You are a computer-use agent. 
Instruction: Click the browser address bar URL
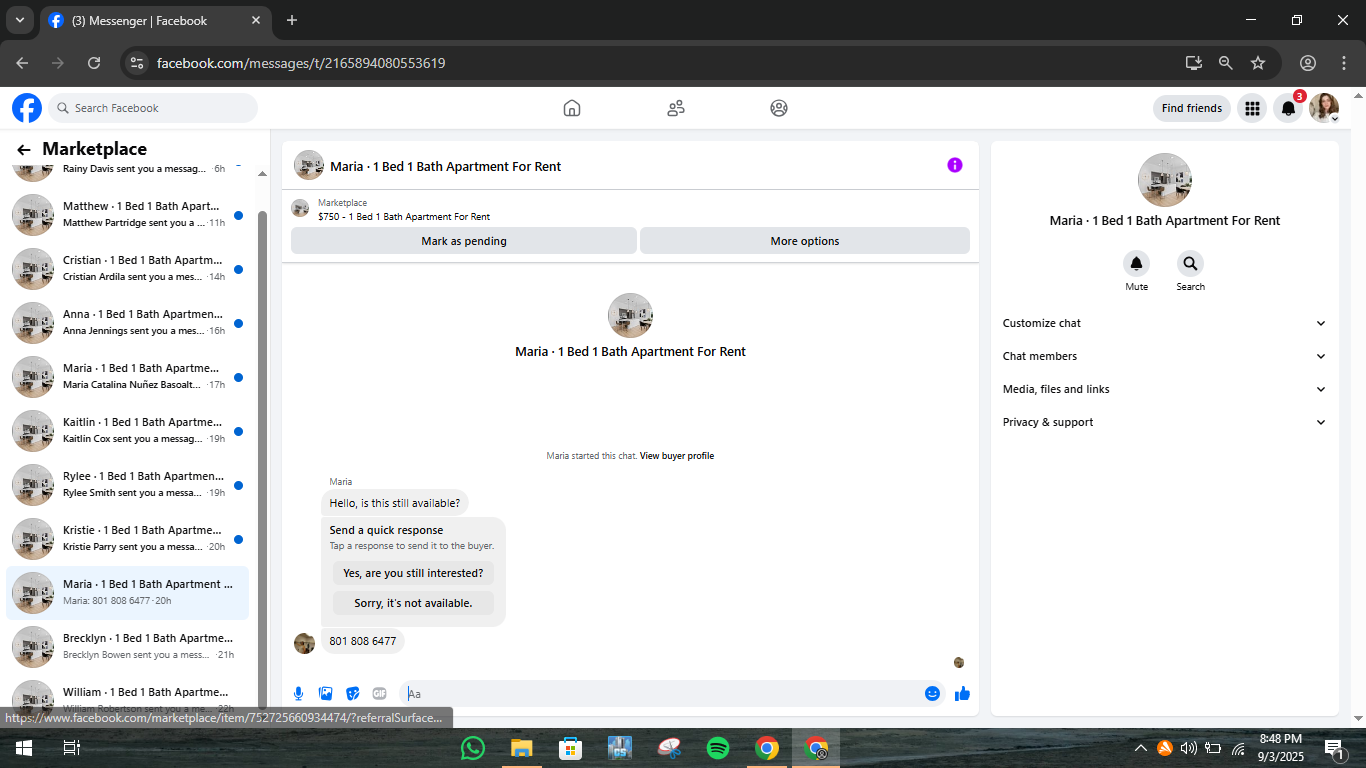pos(301,63)
